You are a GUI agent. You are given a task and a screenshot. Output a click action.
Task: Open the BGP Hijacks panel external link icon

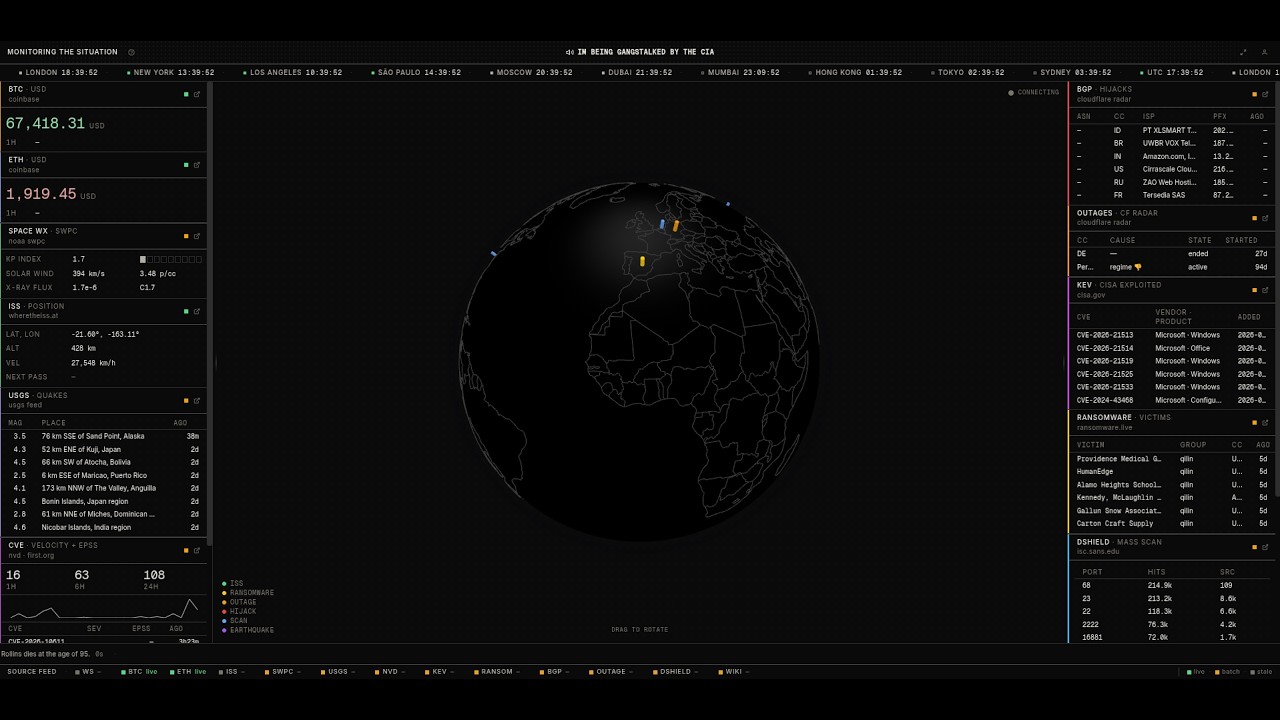[1265, 94]
